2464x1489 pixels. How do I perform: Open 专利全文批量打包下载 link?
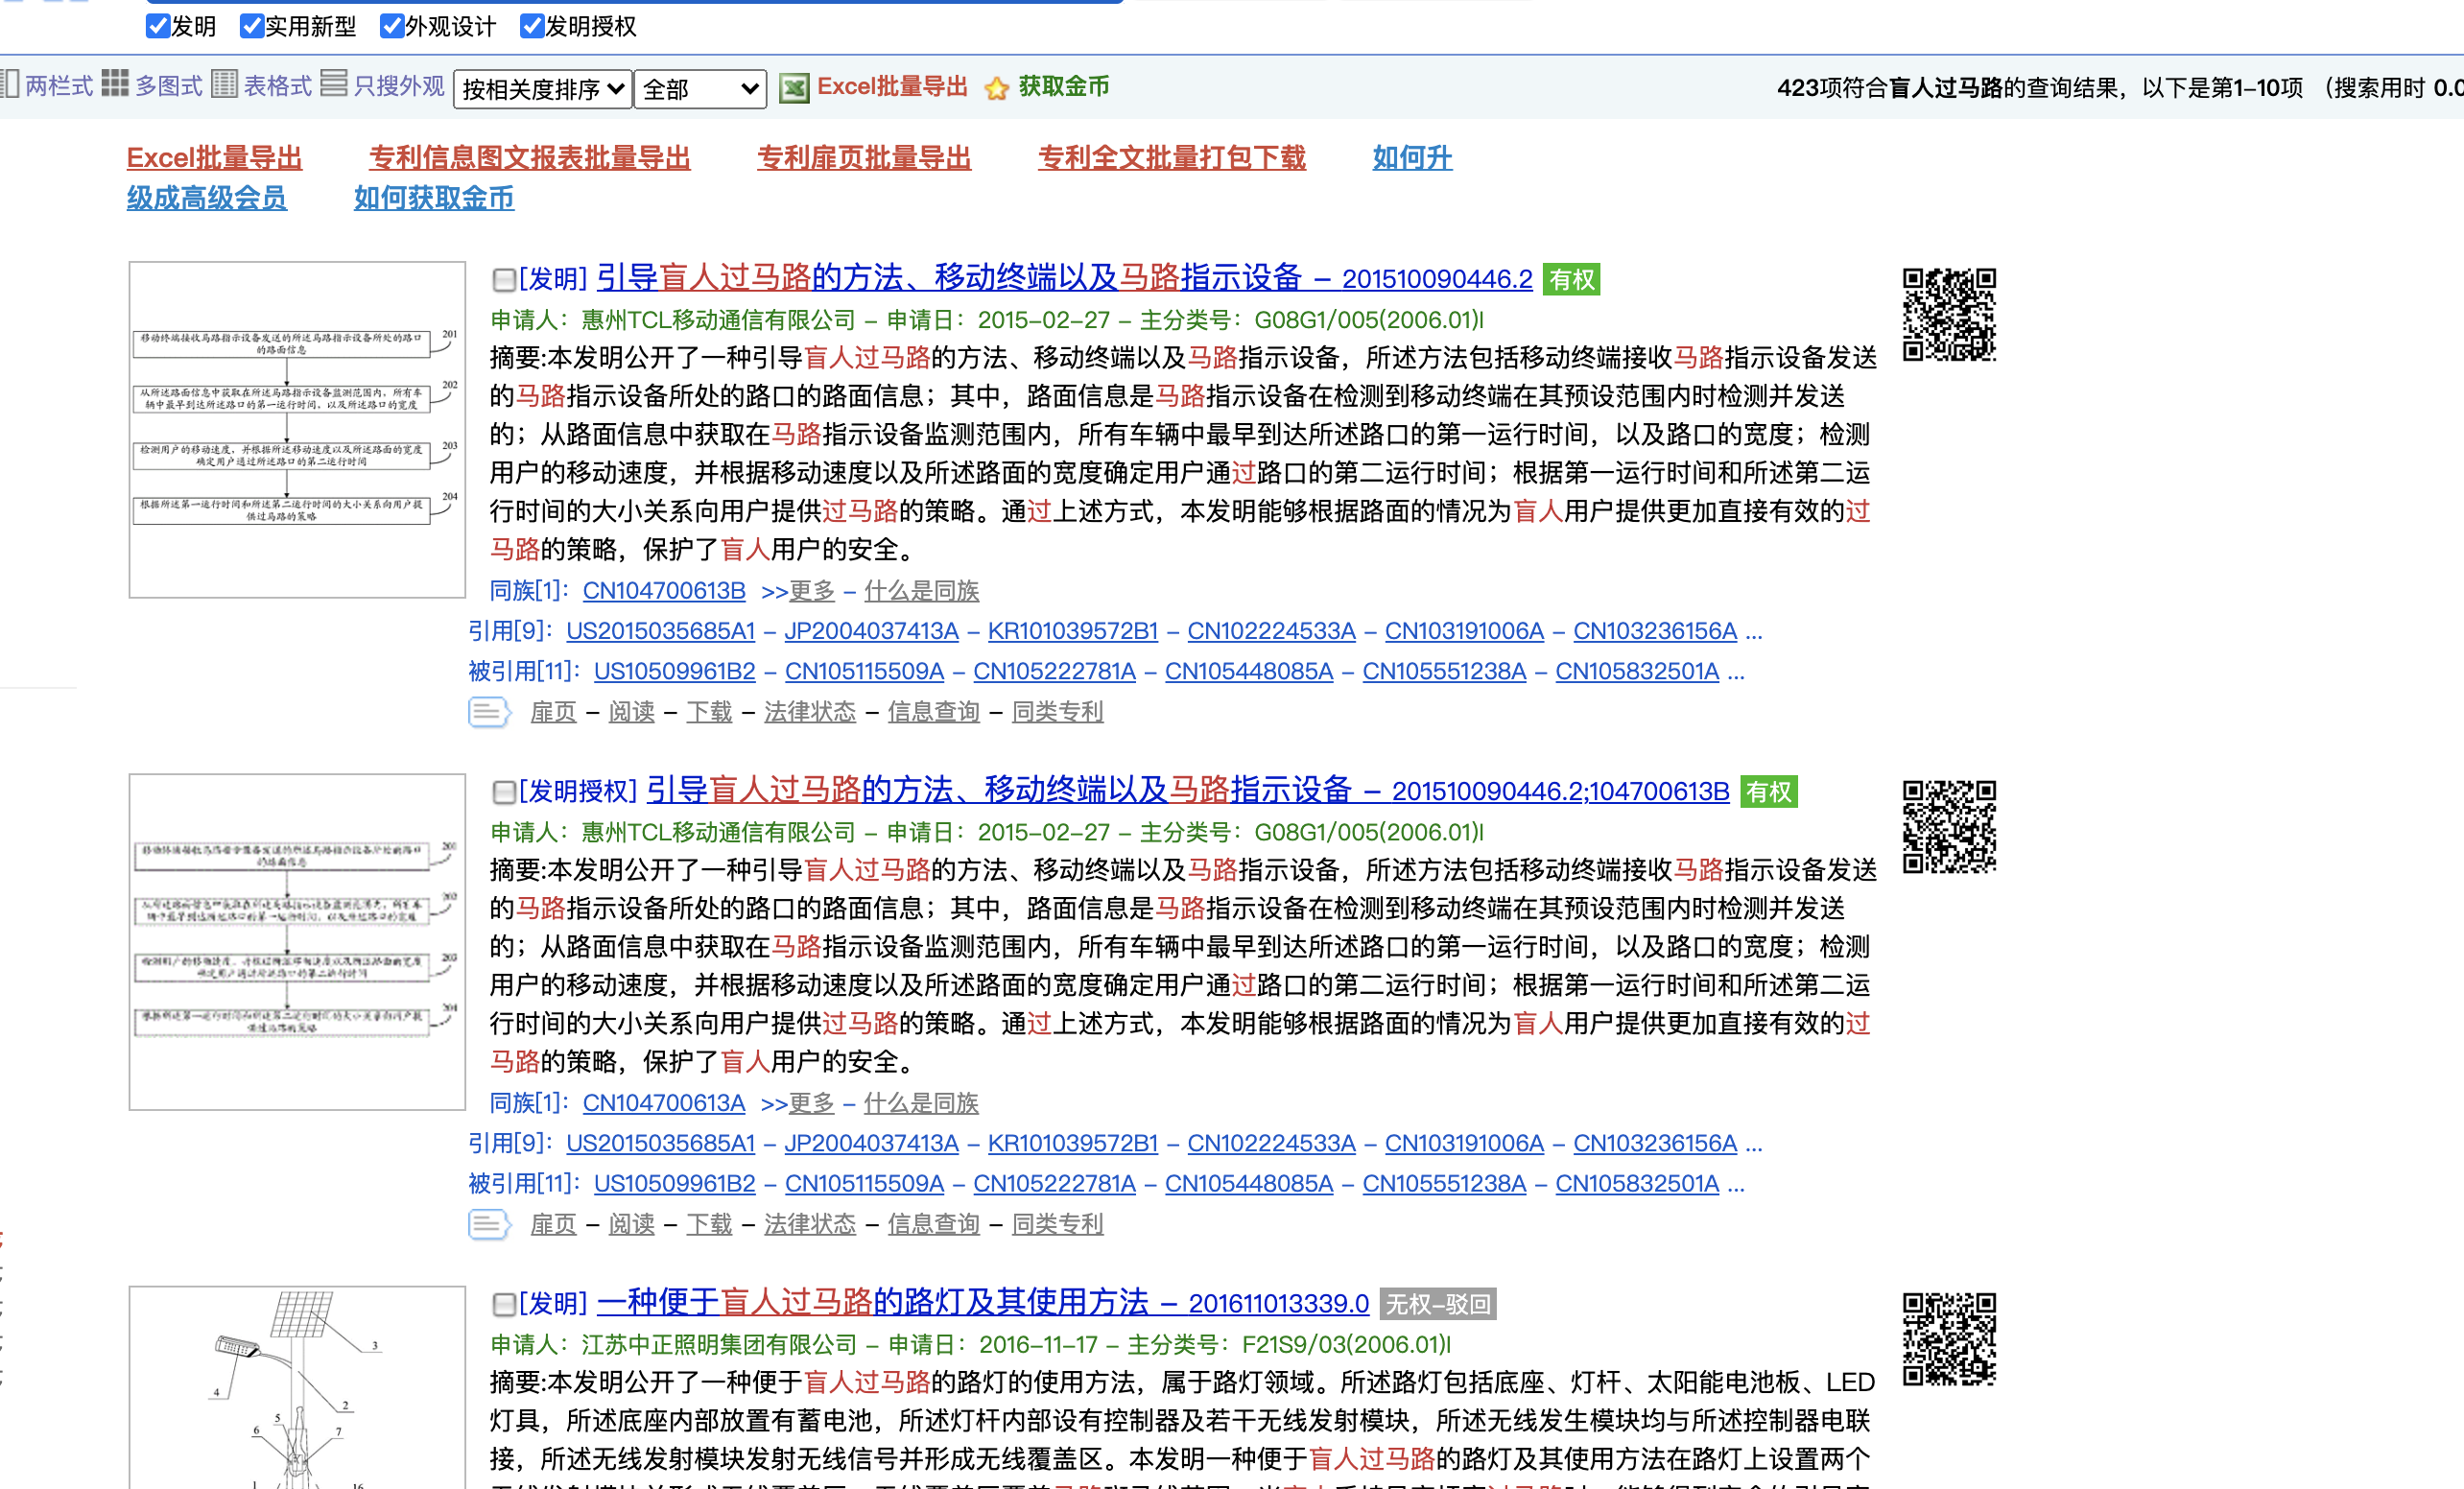(1172, 158)
